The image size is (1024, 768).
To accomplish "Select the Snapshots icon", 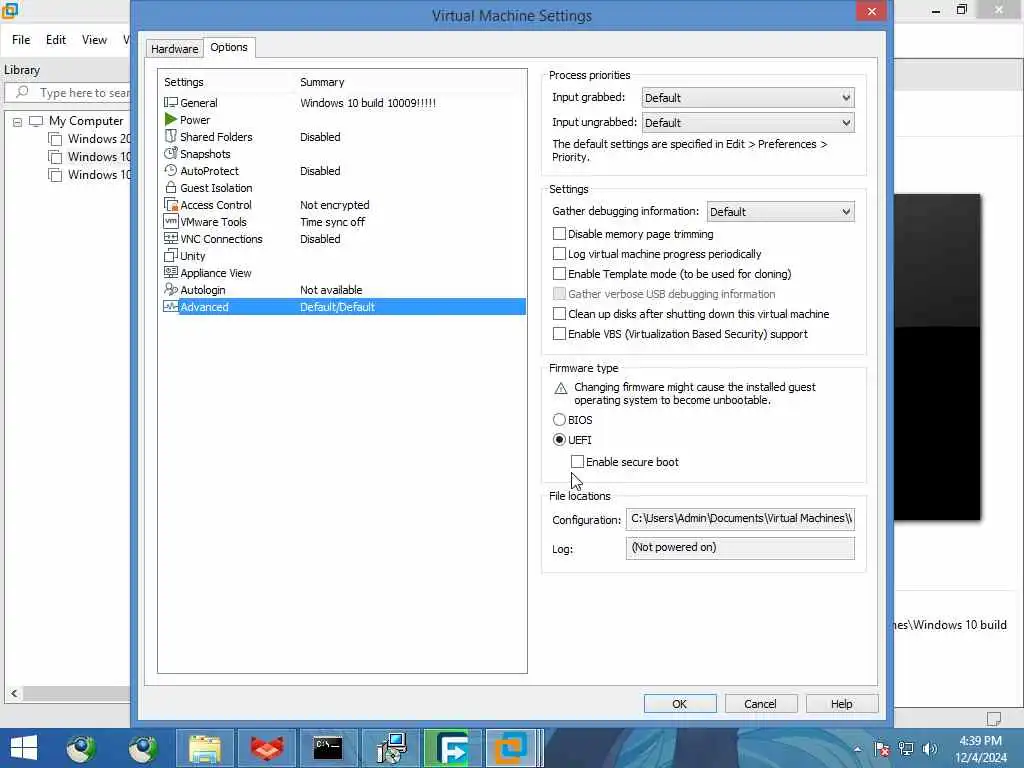I will pyautogui.click(x=170, y=153).
